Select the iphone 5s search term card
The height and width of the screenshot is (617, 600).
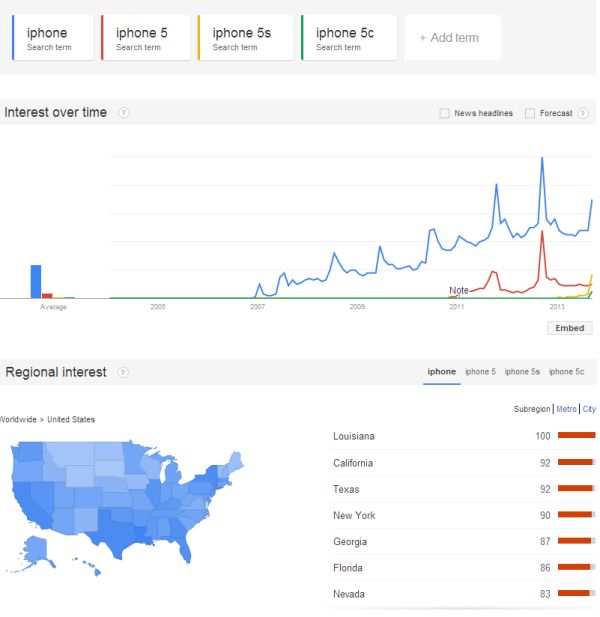pyautogui.click(x=245, y=38)
